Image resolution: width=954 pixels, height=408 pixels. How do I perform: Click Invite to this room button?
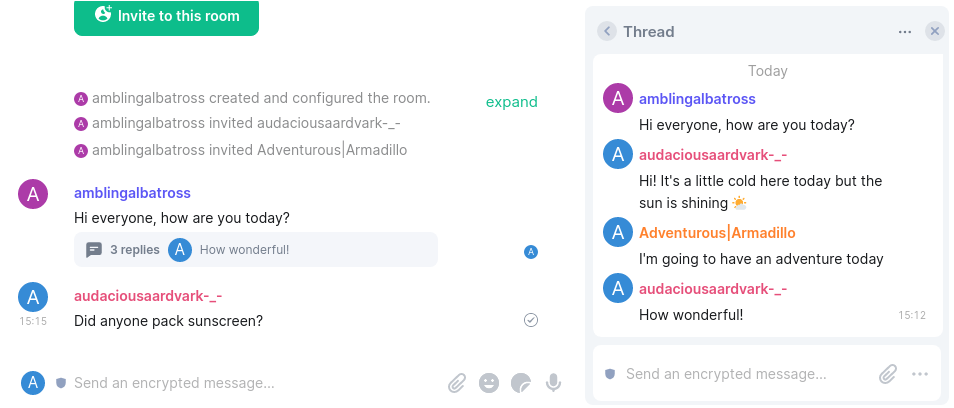point(166,16)
